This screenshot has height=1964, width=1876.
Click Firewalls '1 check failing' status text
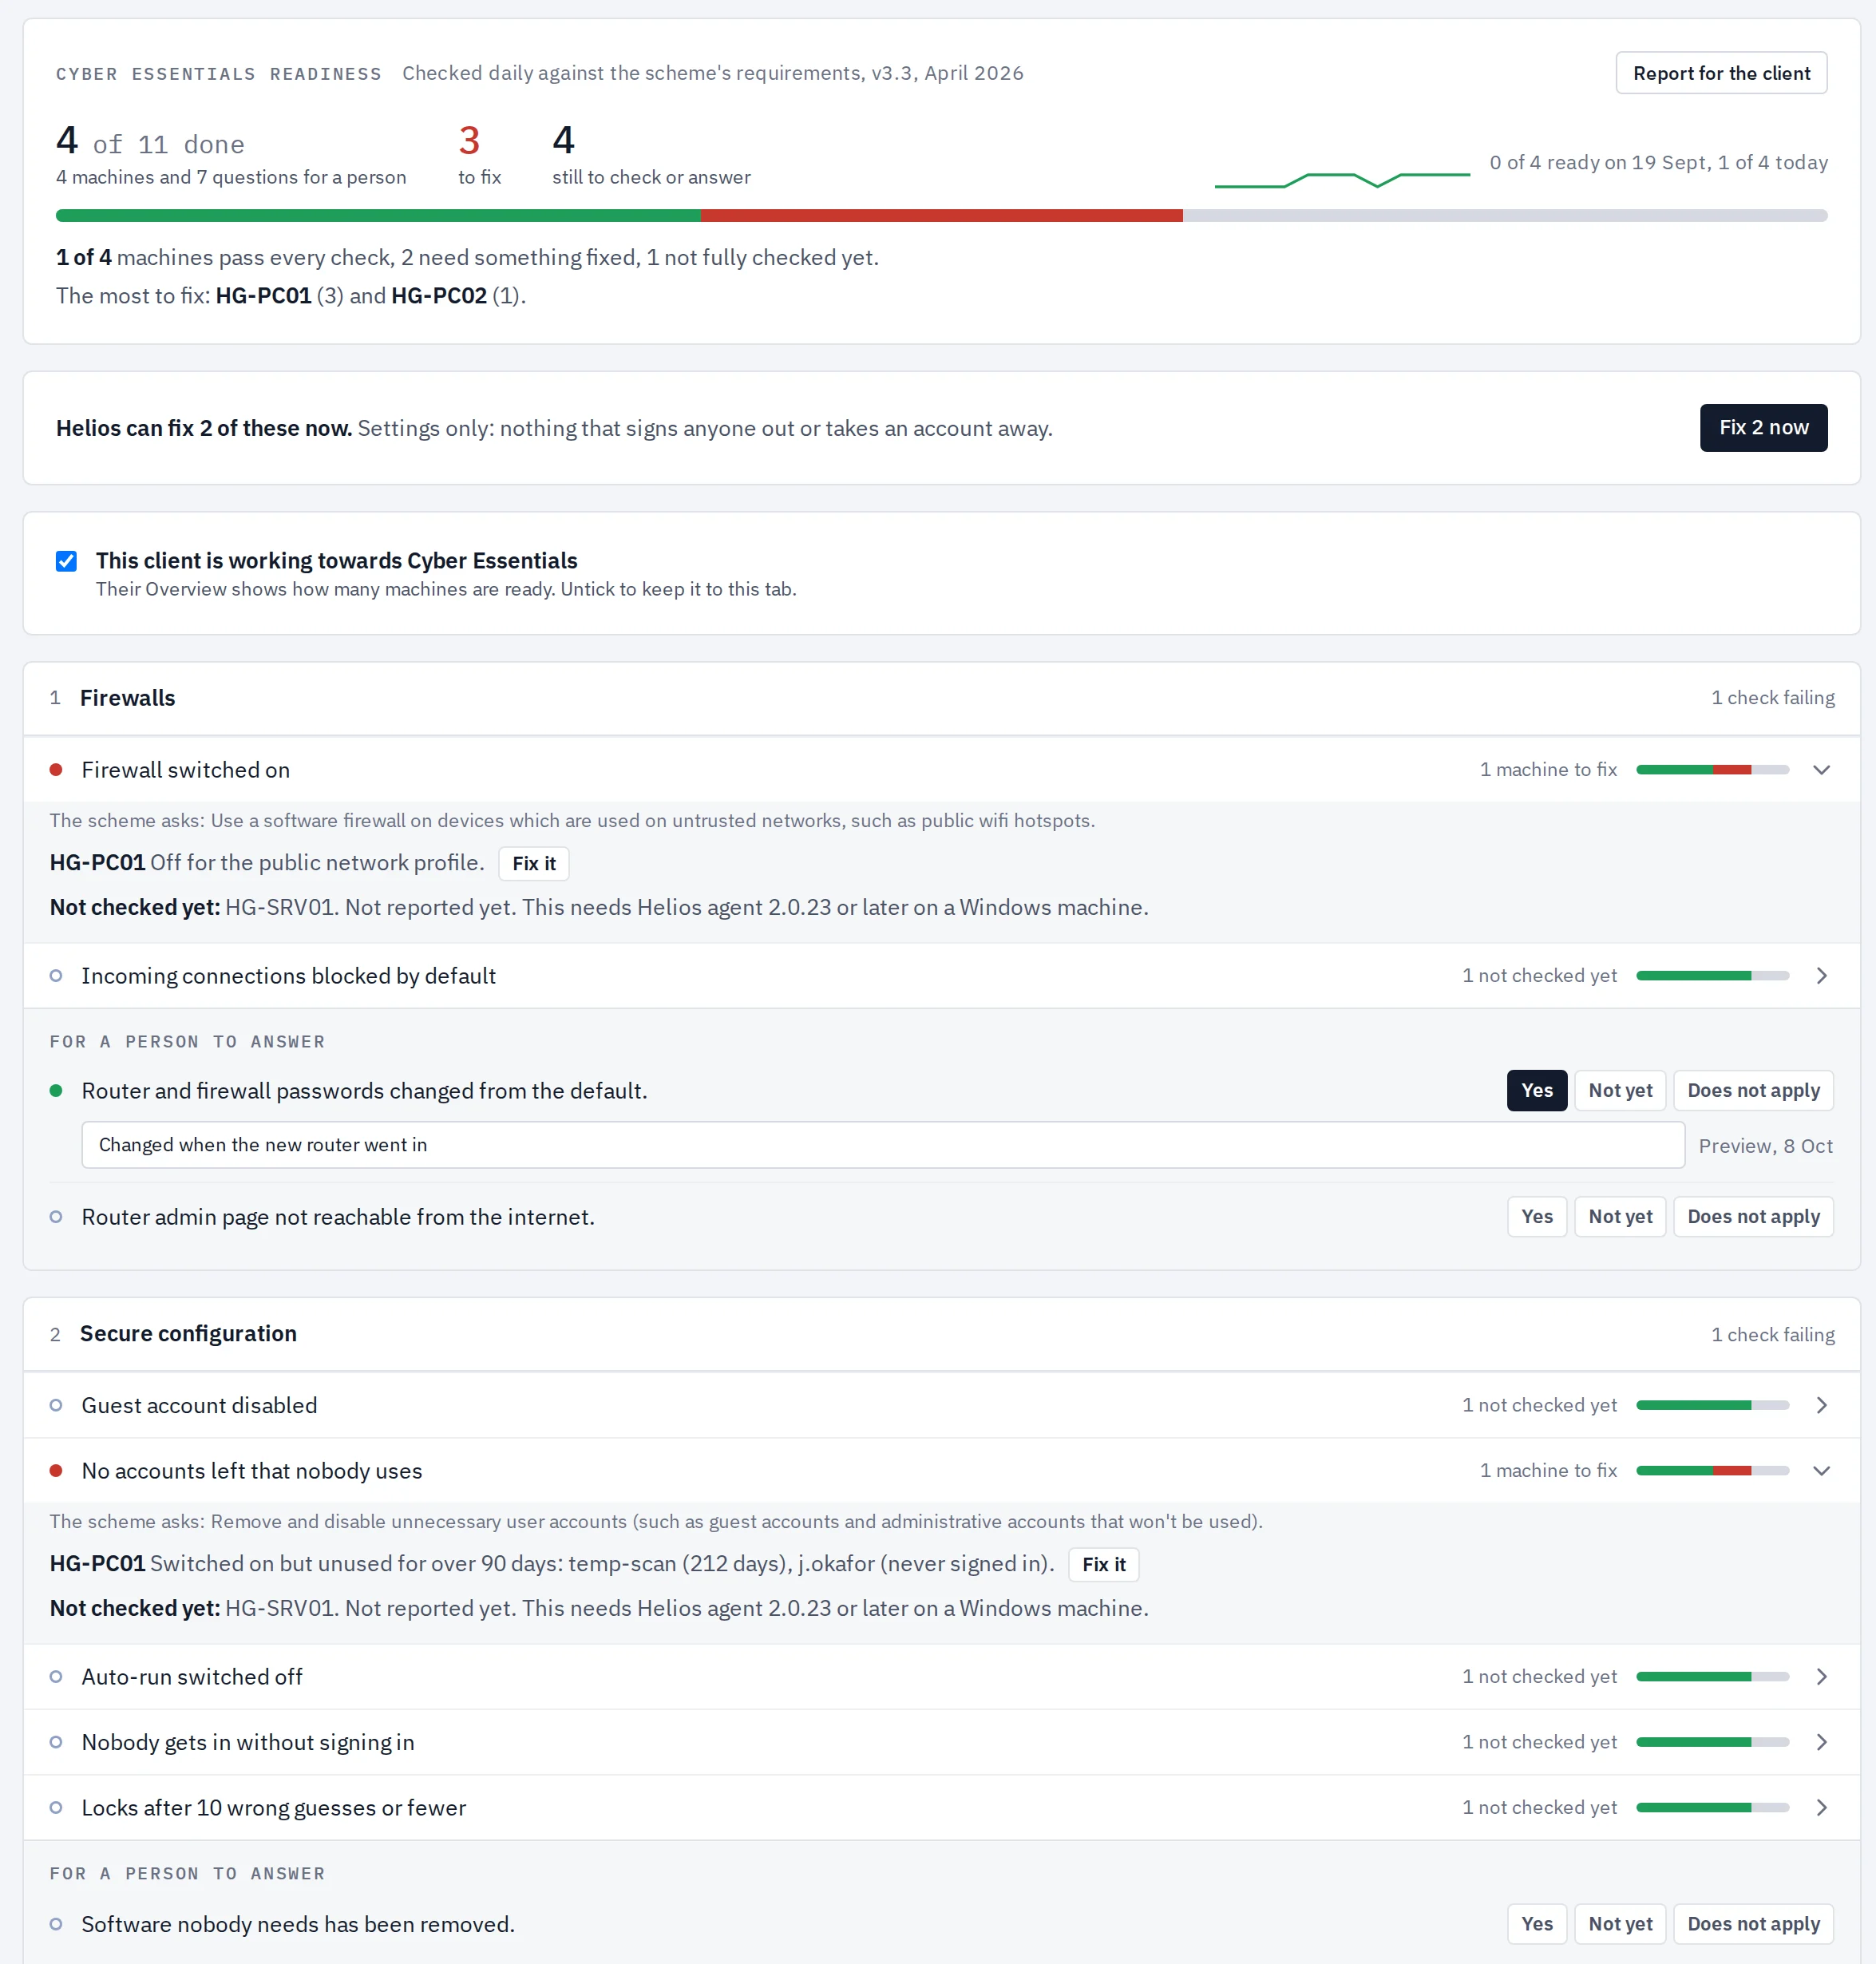click(1772, 698)
